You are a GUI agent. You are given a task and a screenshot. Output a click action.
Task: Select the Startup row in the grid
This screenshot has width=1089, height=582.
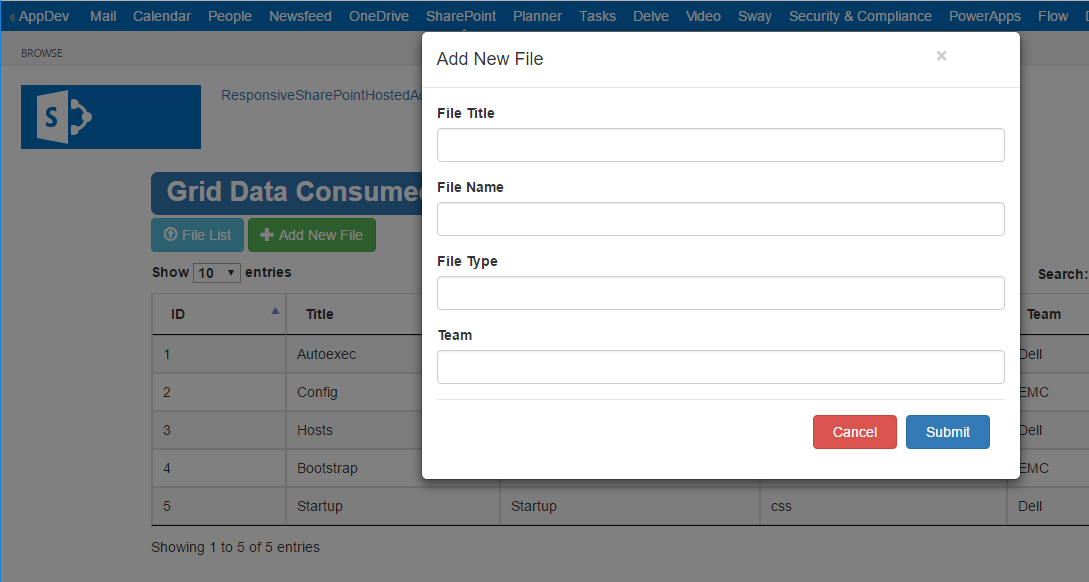[320, 506]
